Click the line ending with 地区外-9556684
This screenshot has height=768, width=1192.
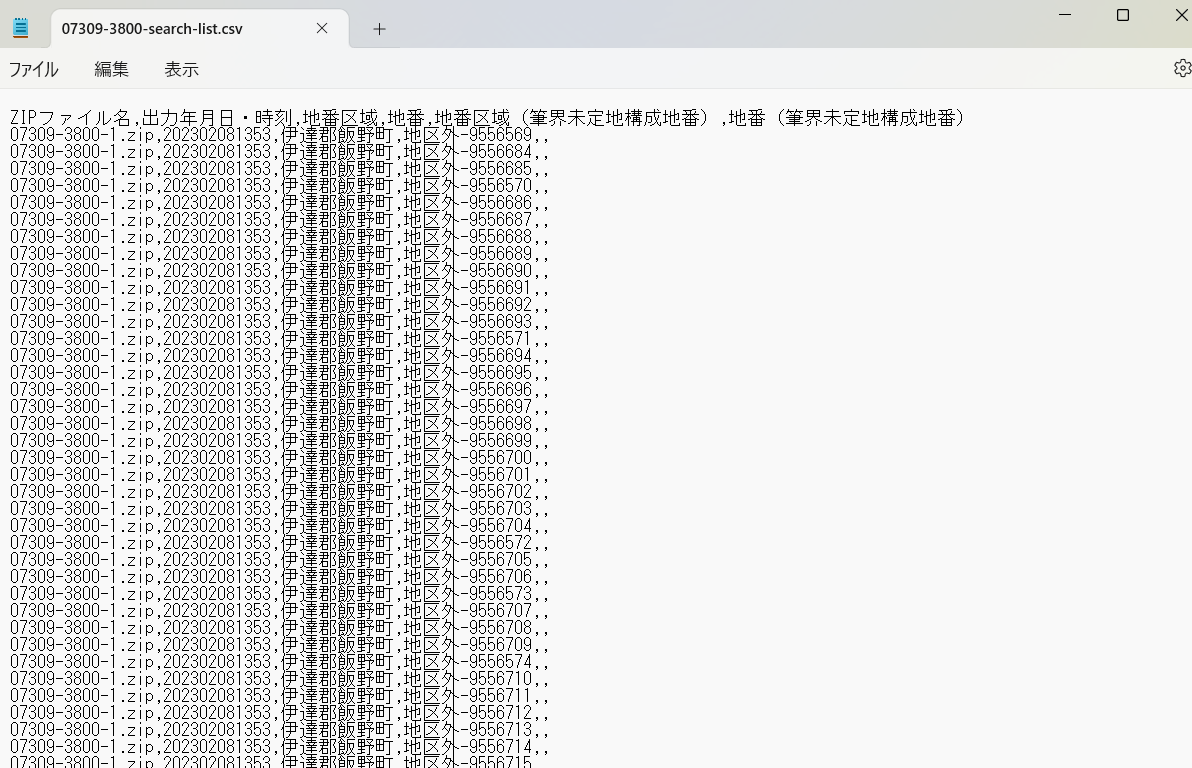pyautogui.click(x=279, y=152)
